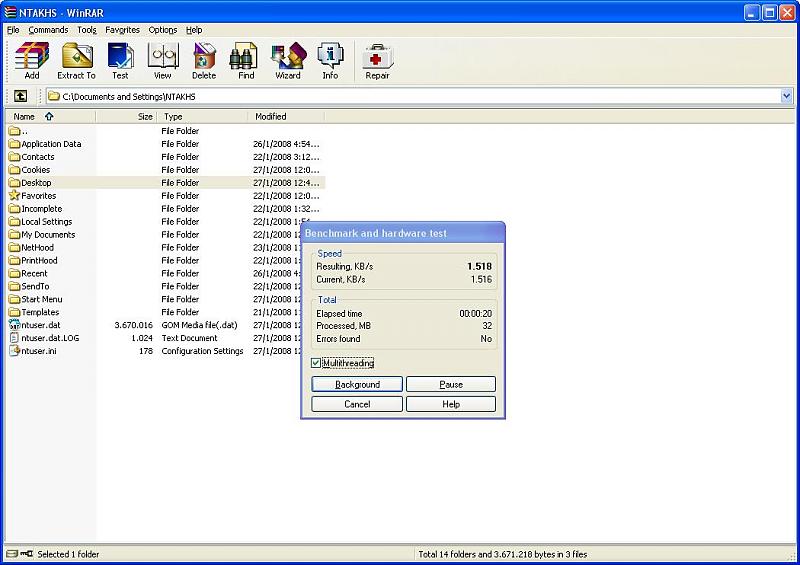Open the Help menu
This screenshot has width=800, height=565.
[194, 30]
